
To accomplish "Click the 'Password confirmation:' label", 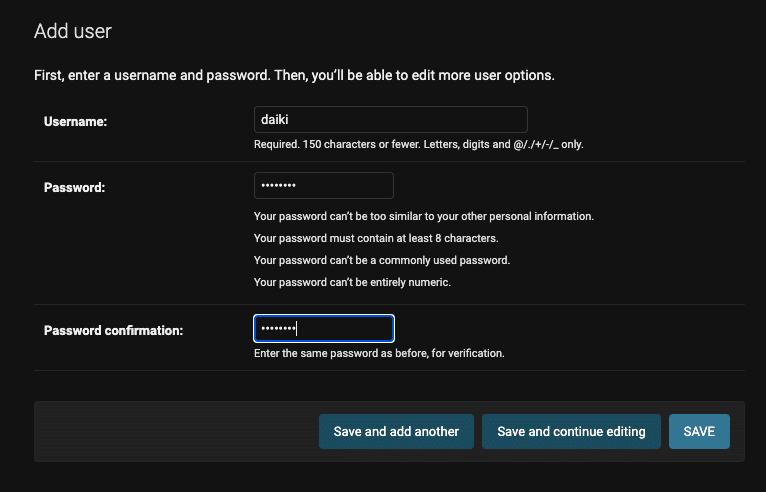I will click(113, 331).
